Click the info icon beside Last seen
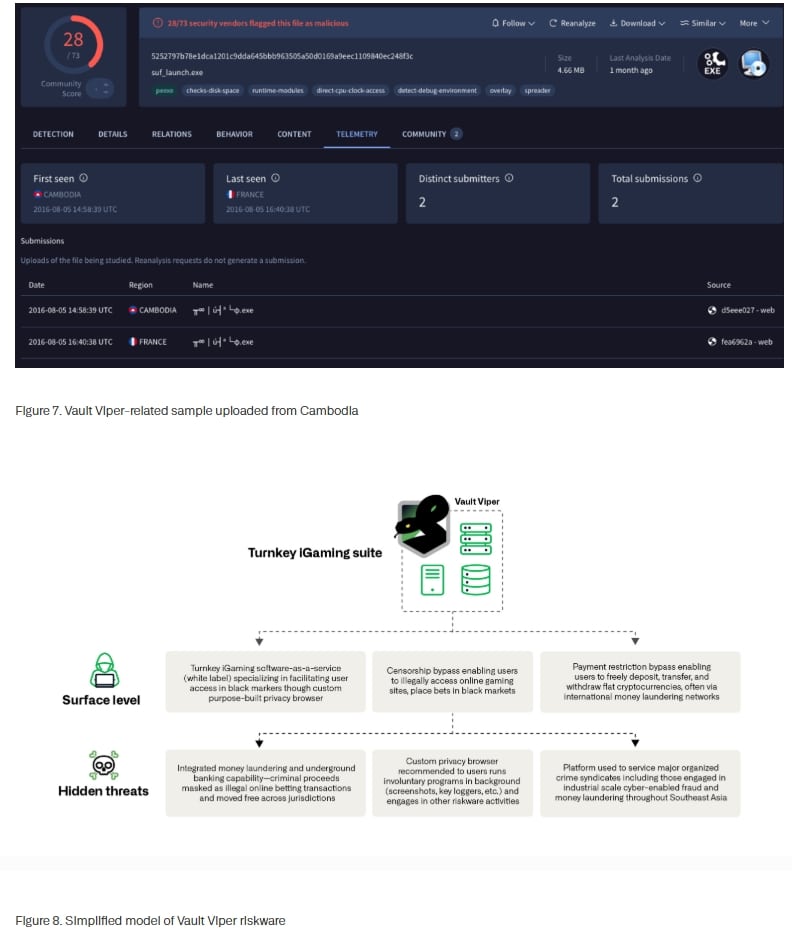 [275, 178]
